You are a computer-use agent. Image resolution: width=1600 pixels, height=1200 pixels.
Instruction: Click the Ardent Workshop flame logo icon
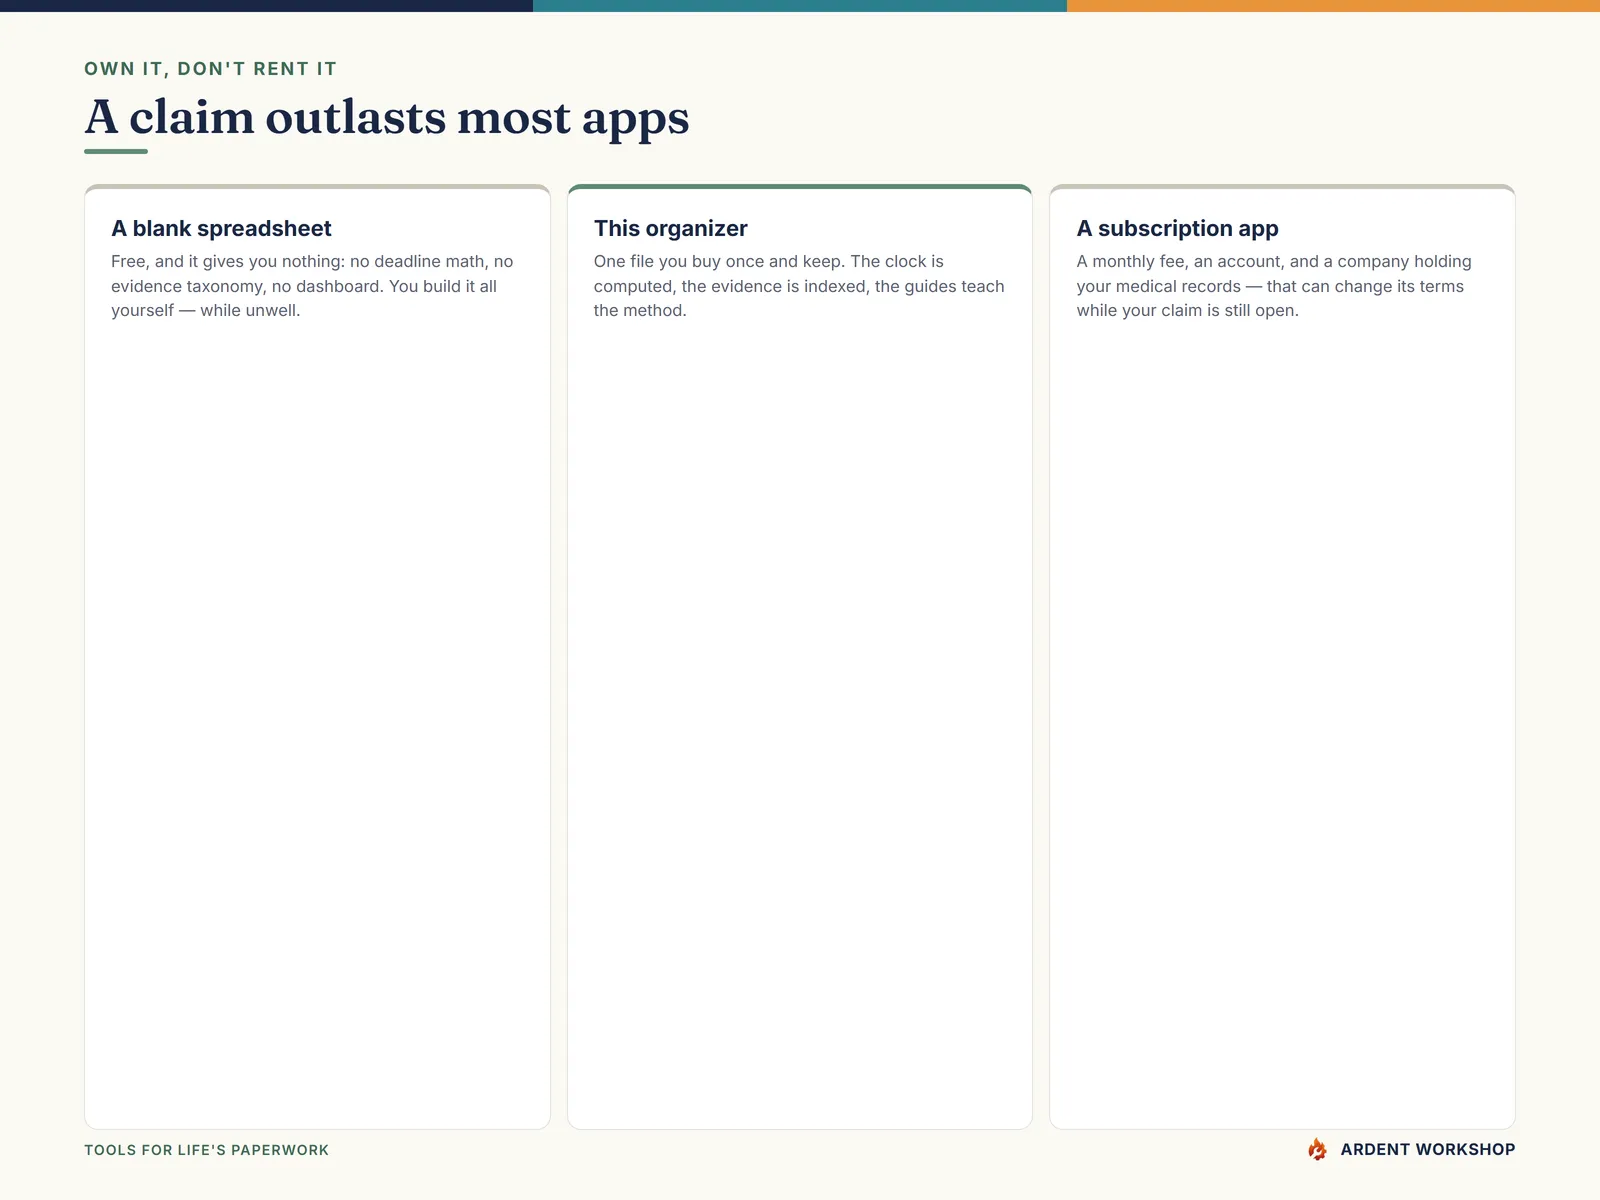[x=1317, y=1149]
